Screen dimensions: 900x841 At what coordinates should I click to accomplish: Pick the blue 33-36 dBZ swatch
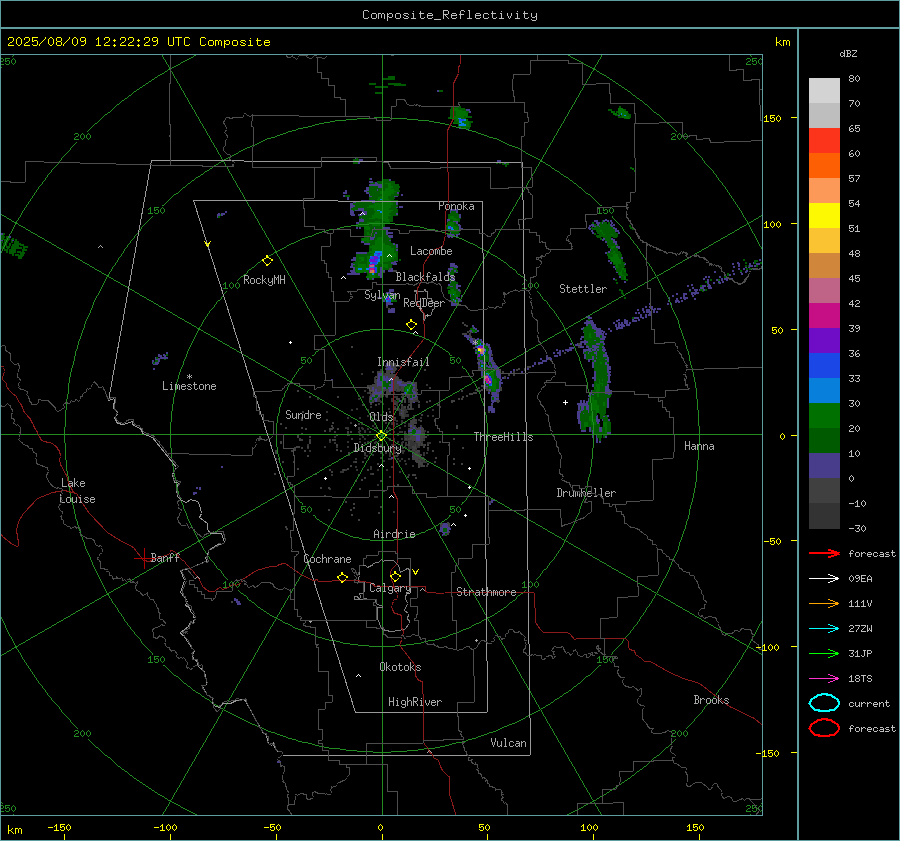[x=824, y=365]
